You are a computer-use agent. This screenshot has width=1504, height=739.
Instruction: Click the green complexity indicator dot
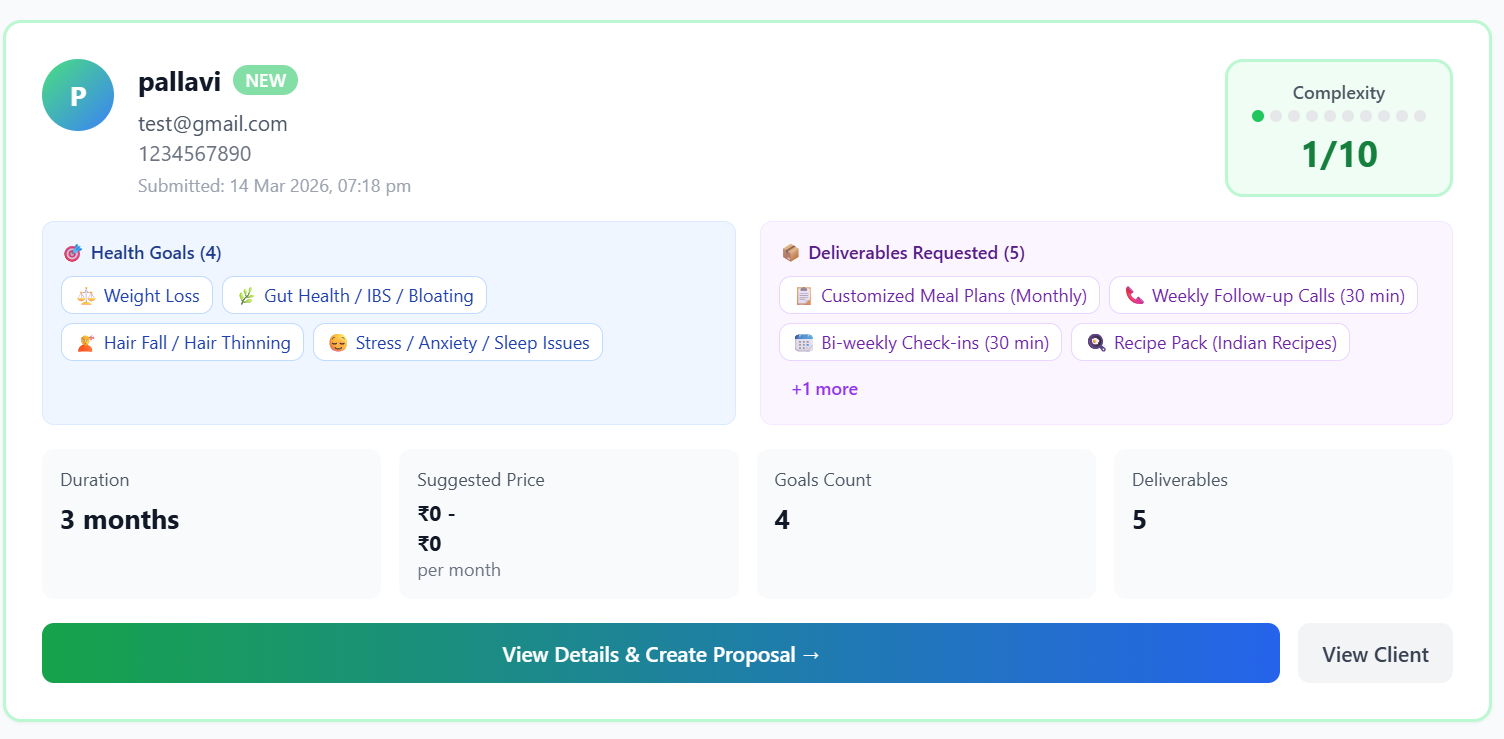[x=1258, y=116]
